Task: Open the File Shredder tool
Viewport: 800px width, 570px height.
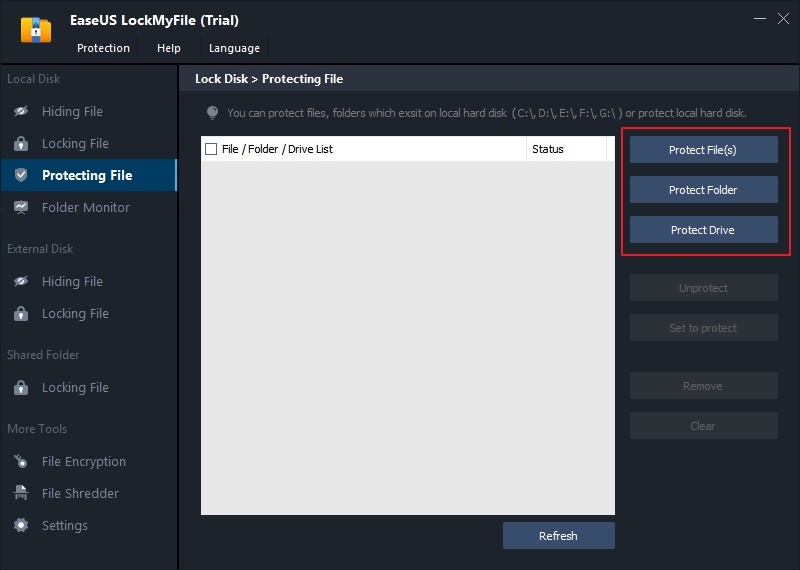Action: click(x=89, y=493)
